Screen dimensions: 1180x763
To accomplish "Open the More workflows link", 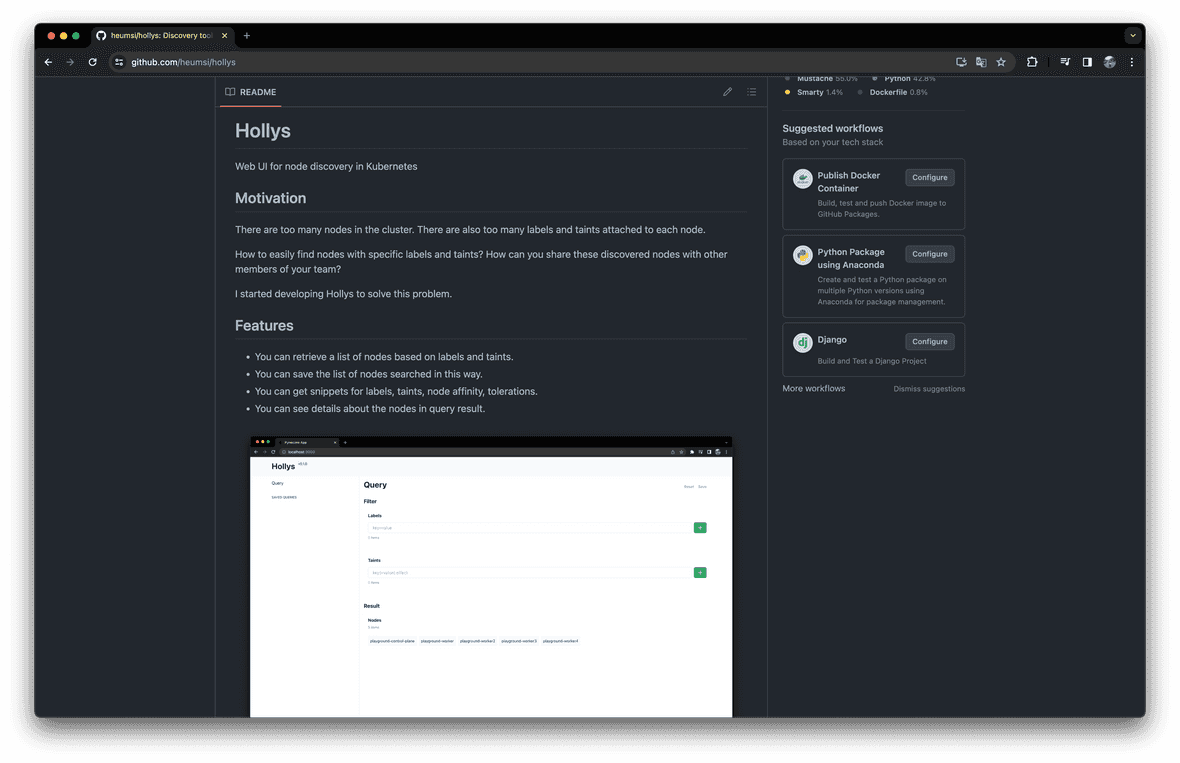I will tap(813, 388).
